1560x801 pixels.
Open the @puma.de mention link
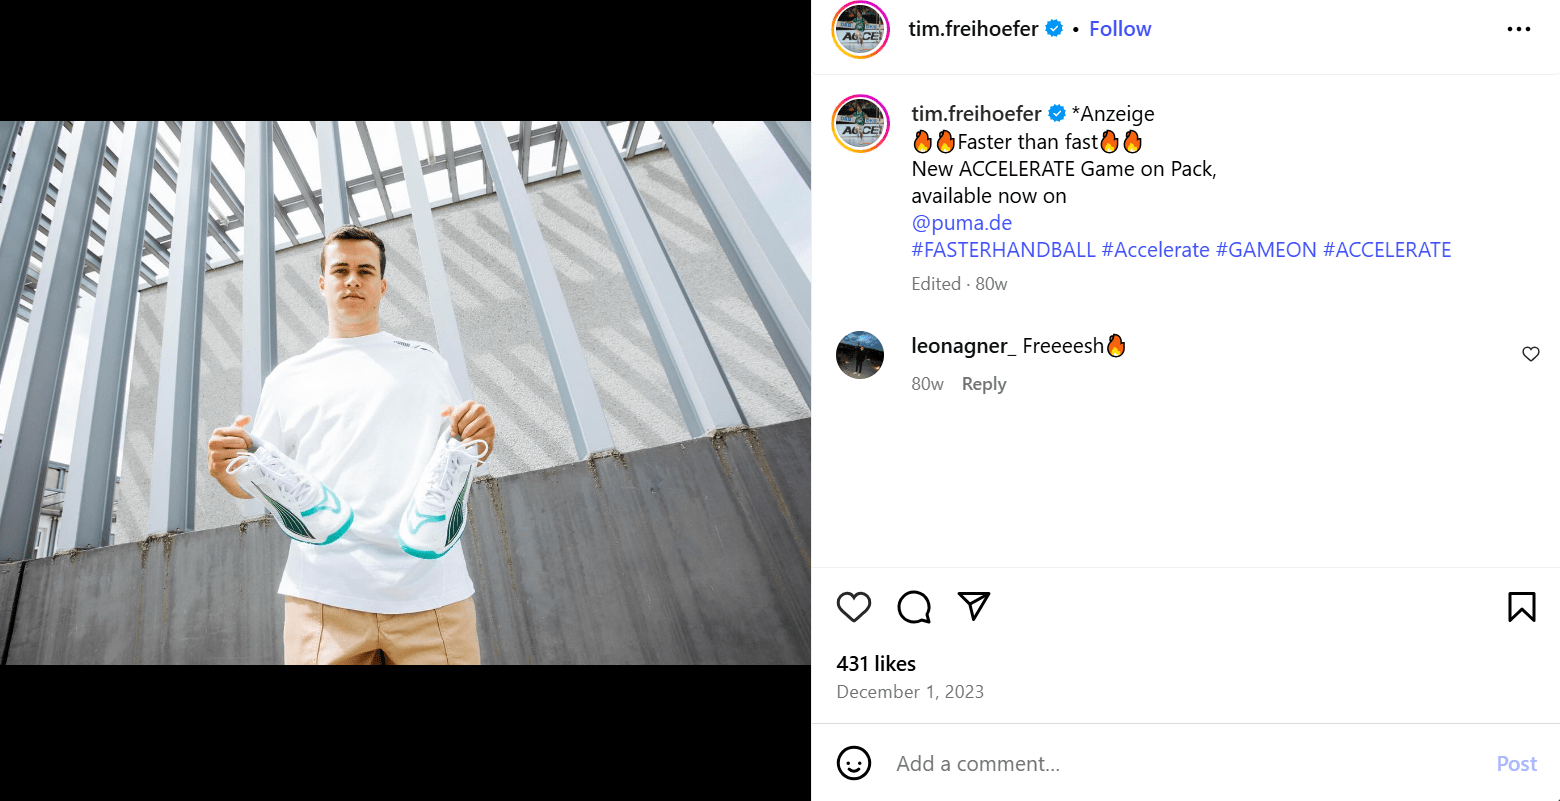pos(962,223)
